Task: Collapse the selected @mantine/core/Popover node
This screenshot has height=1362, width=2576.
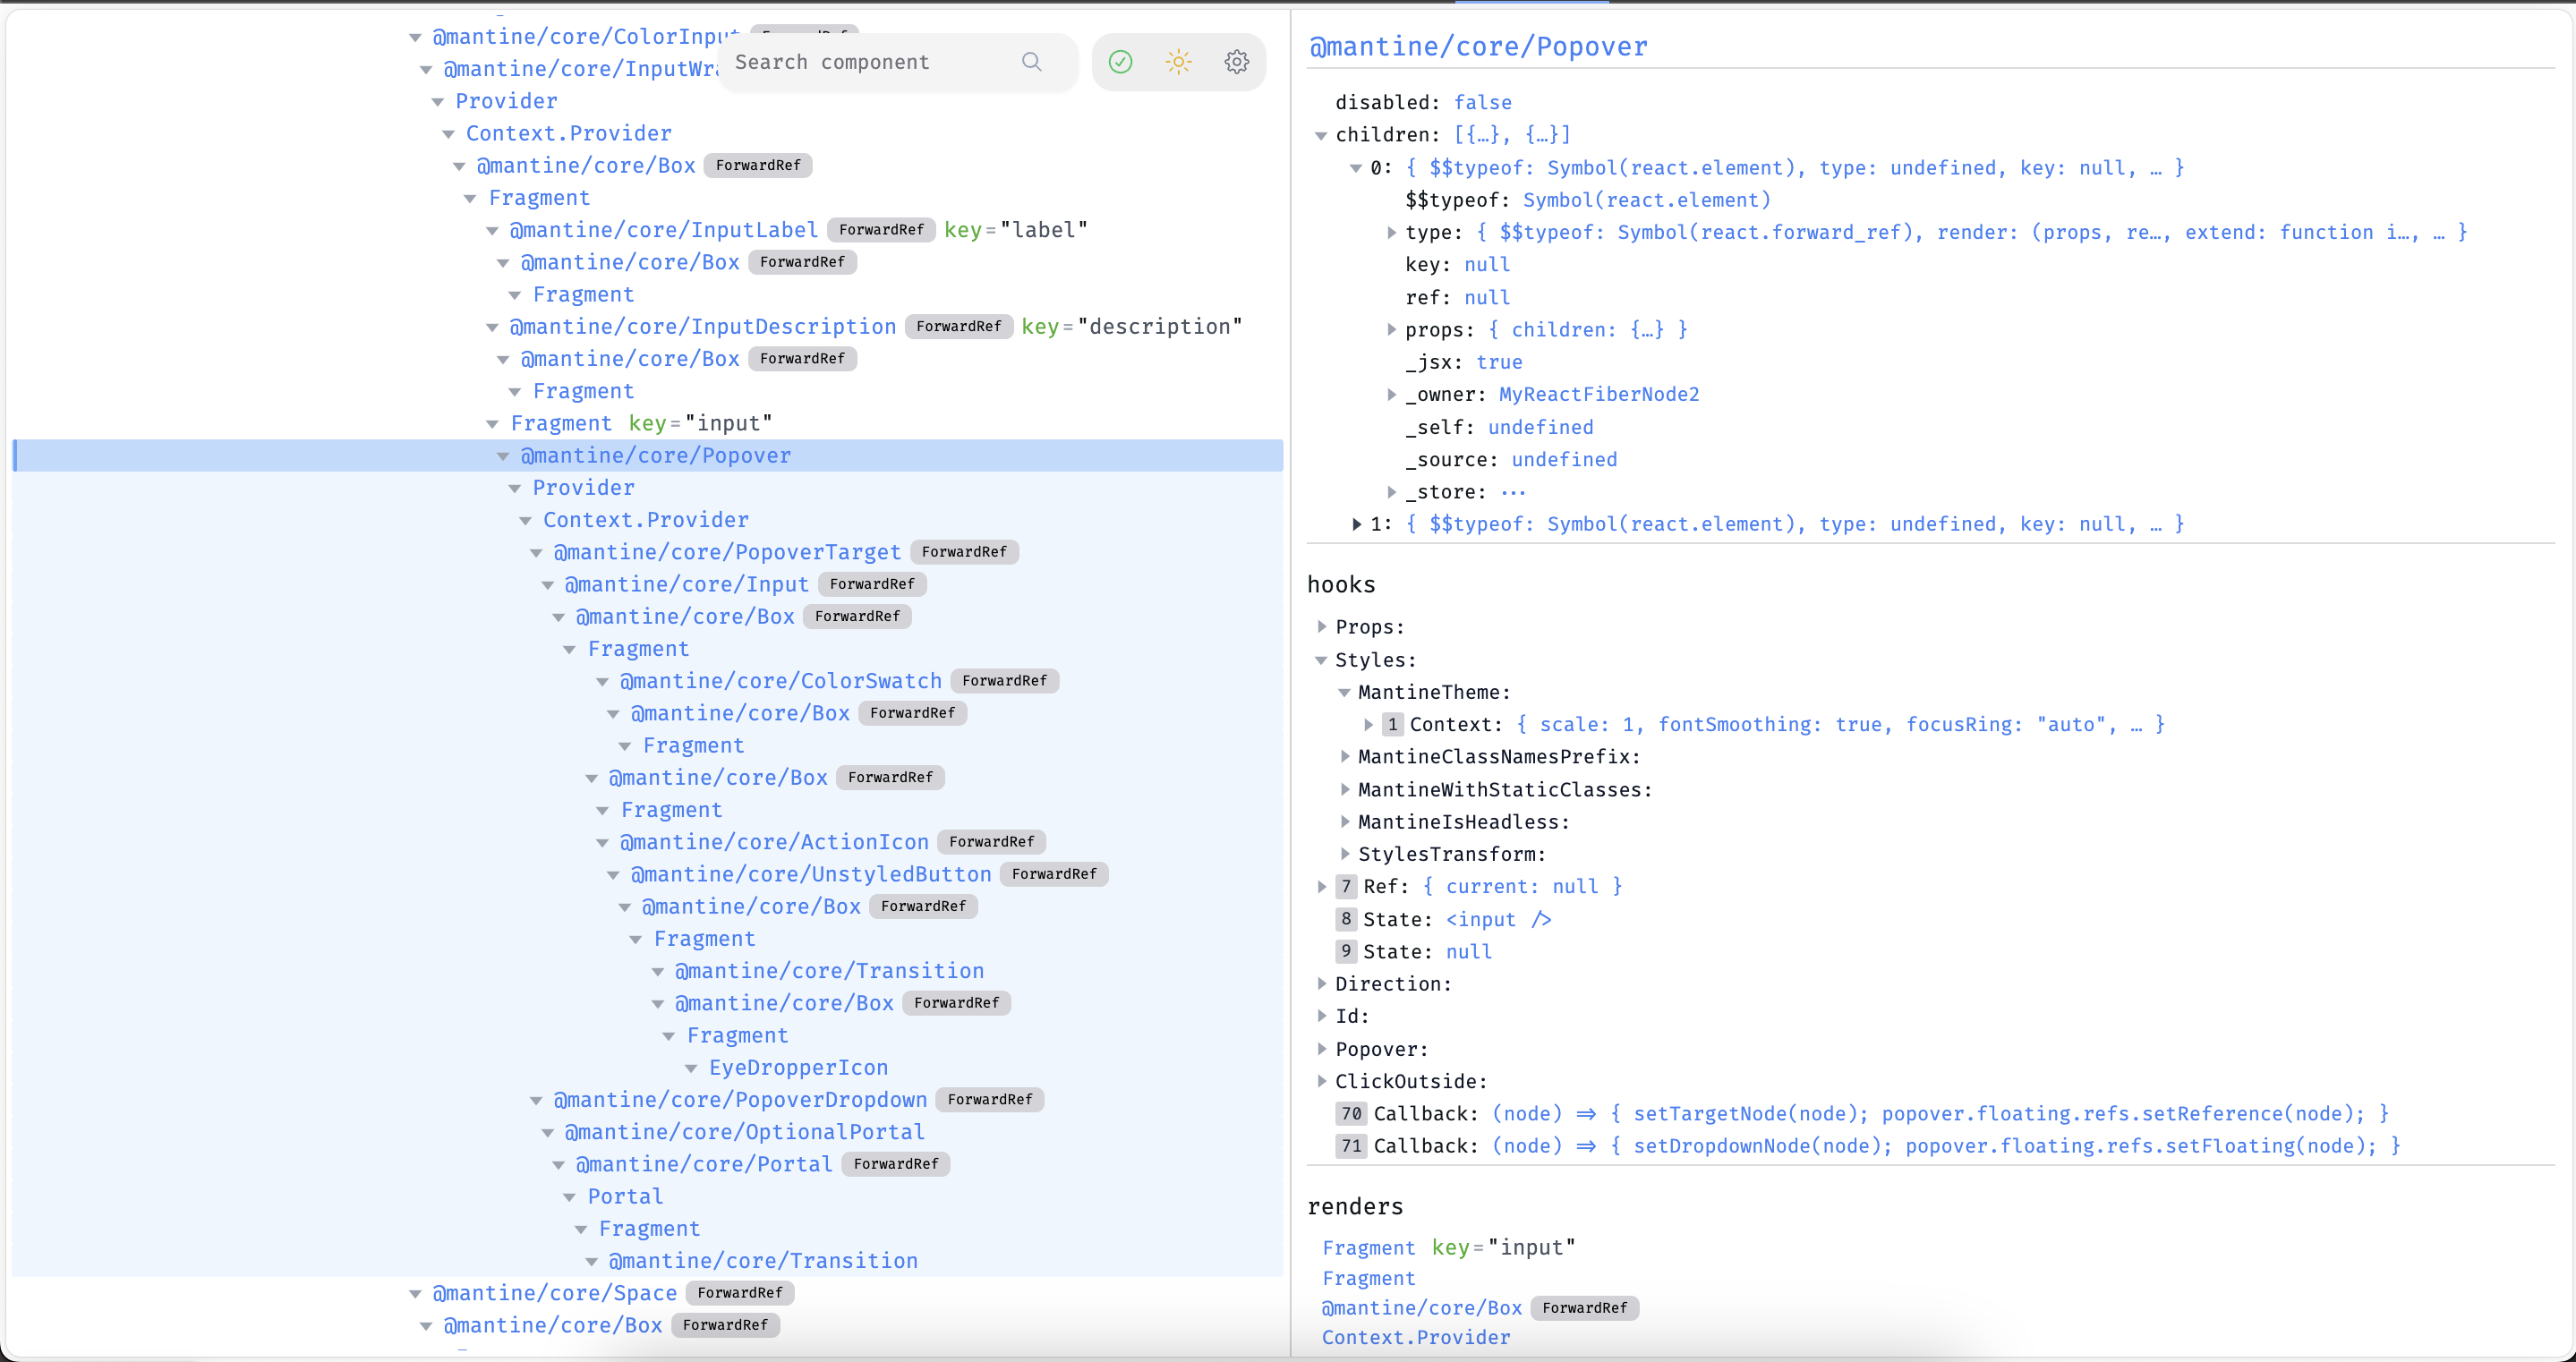Action: (x=503, y=456)
